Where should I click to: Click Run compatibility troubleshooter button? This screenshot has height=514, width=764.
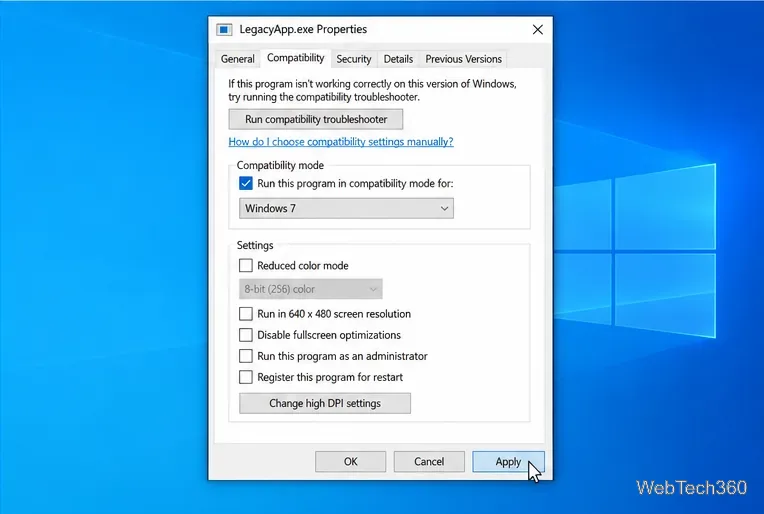click(x=316, y=119)
